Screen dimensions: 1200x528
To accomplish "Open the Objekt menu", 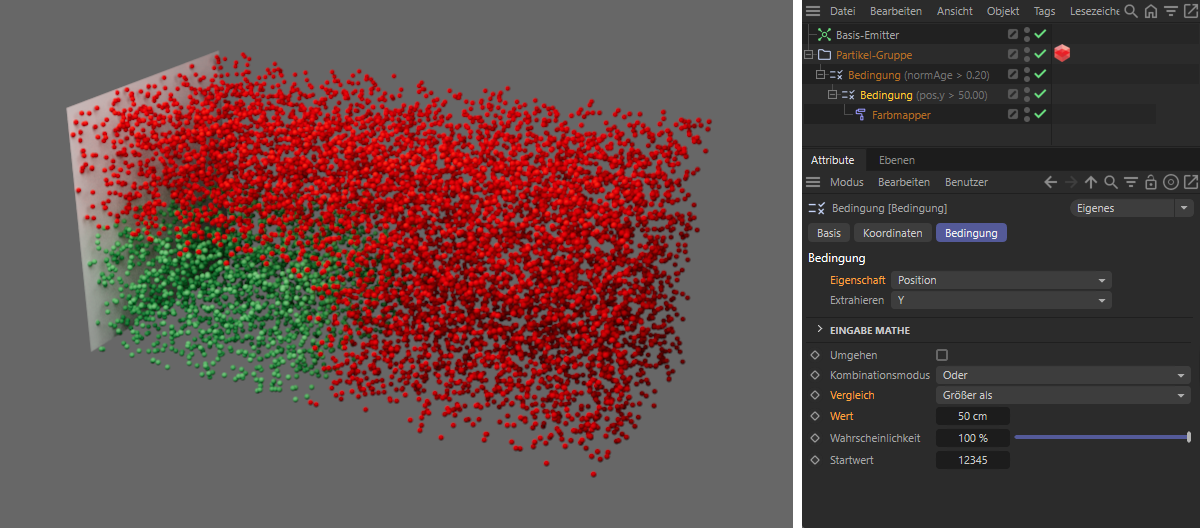I will click(1003, 11).
